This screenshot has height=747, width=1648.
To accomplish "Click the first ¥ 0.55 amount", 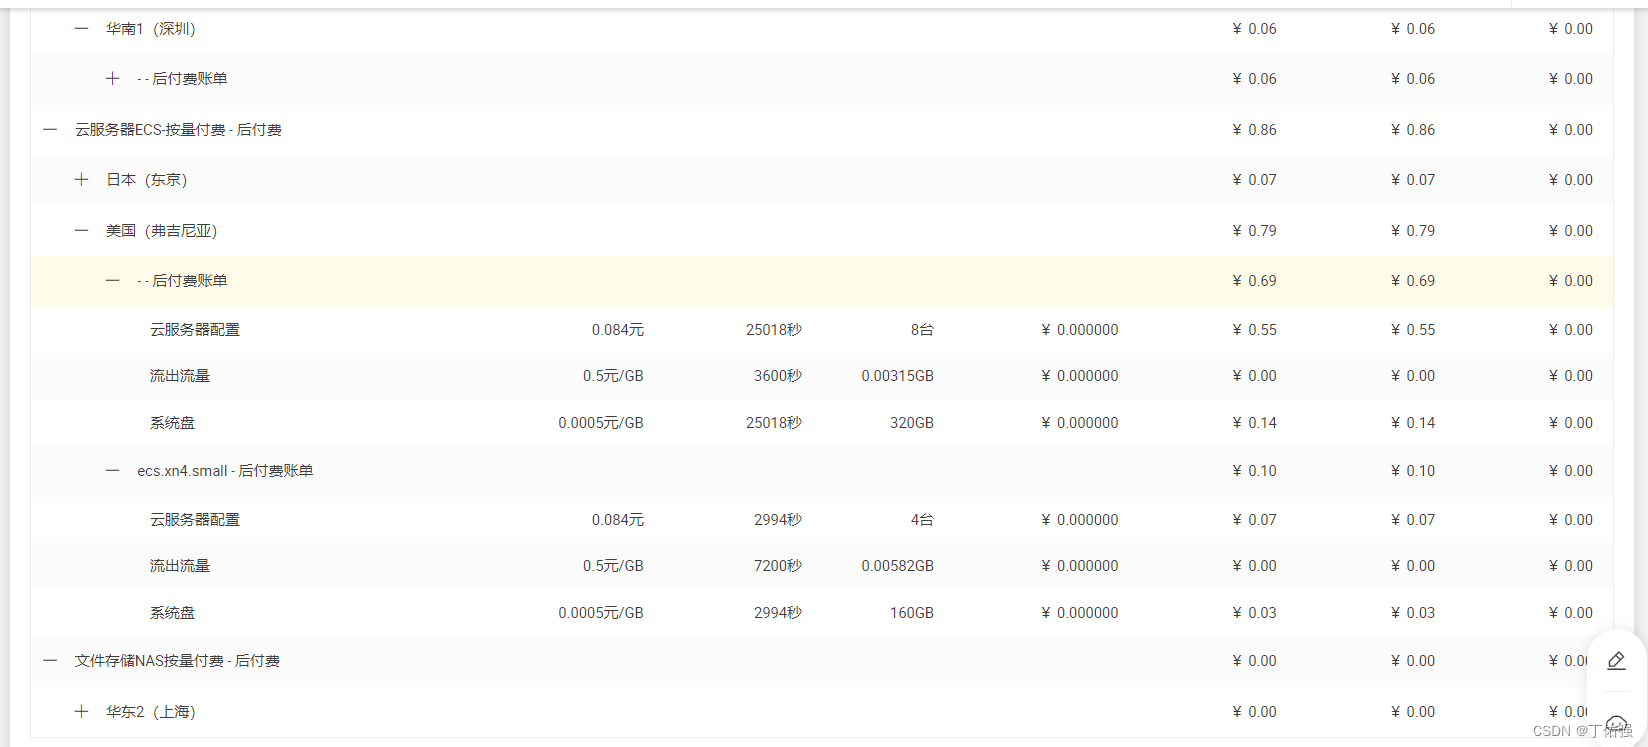I will click(x=1254, y=330).
